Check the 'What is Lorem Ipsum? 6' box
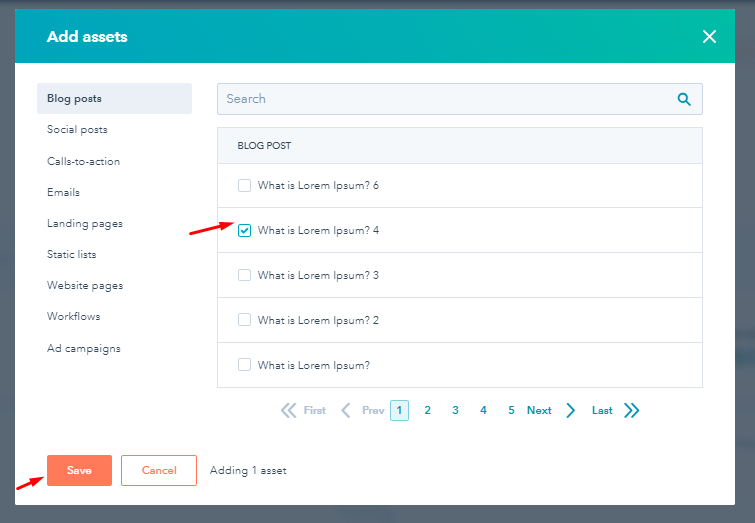This screenshot has width=755, height=523. [x=244, y=185]
